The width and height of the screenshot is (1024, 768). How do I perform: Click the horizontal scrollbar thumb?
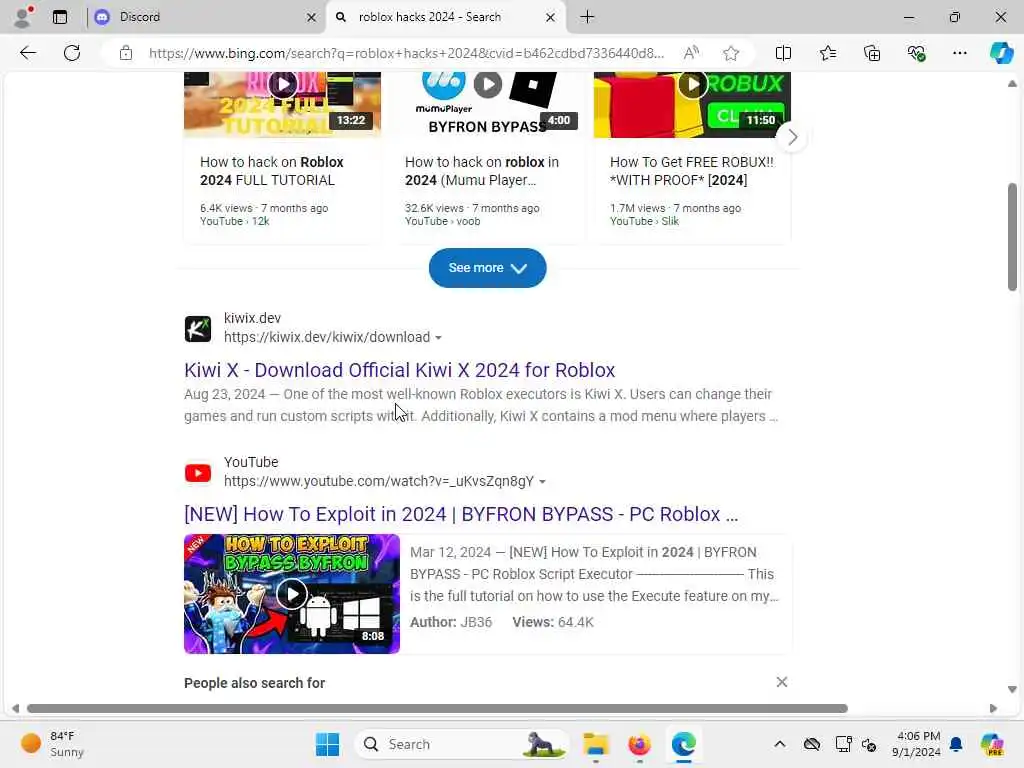(438, 709)
